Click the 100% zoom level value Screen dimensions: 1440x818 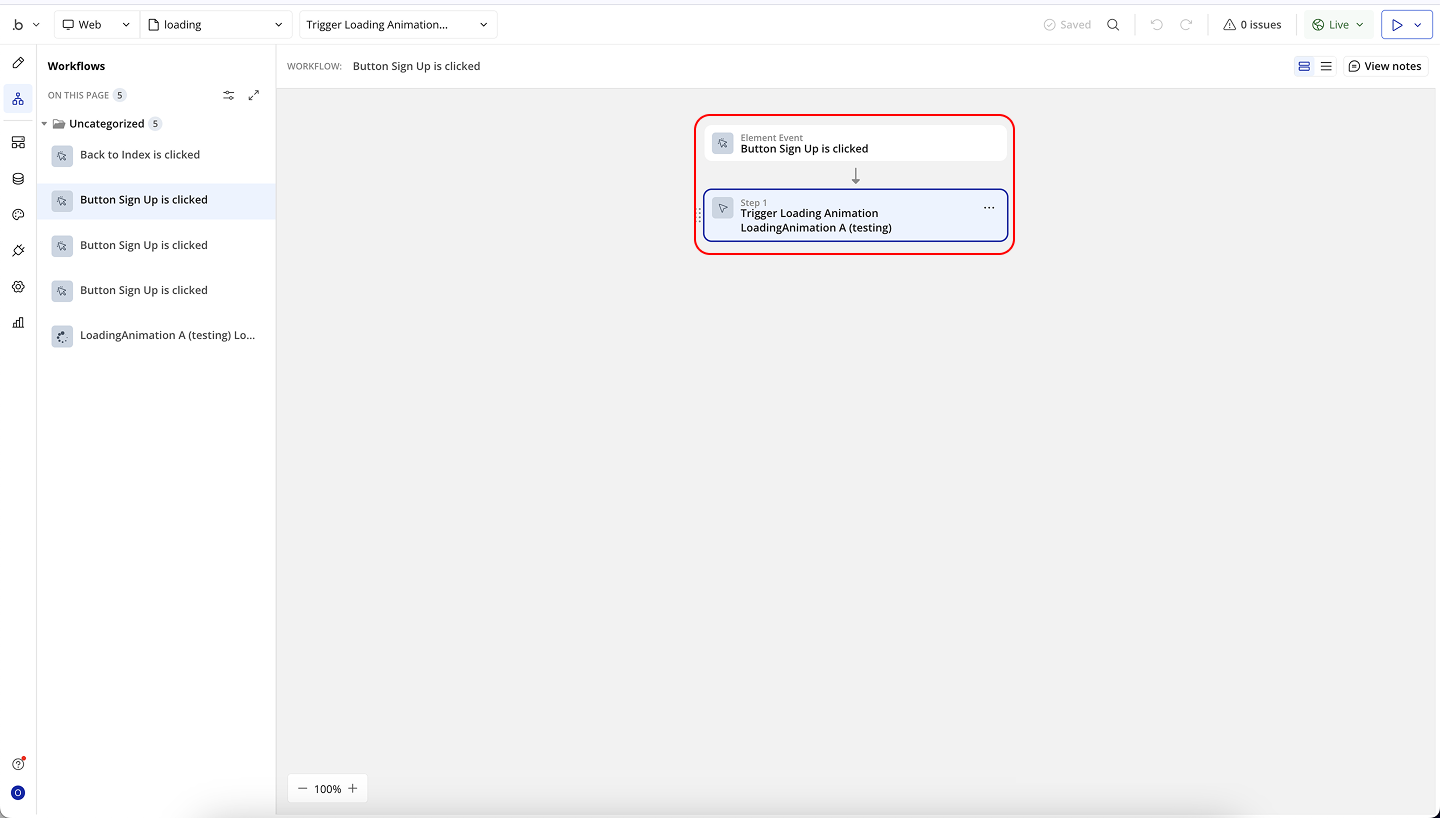pos(328,789)
